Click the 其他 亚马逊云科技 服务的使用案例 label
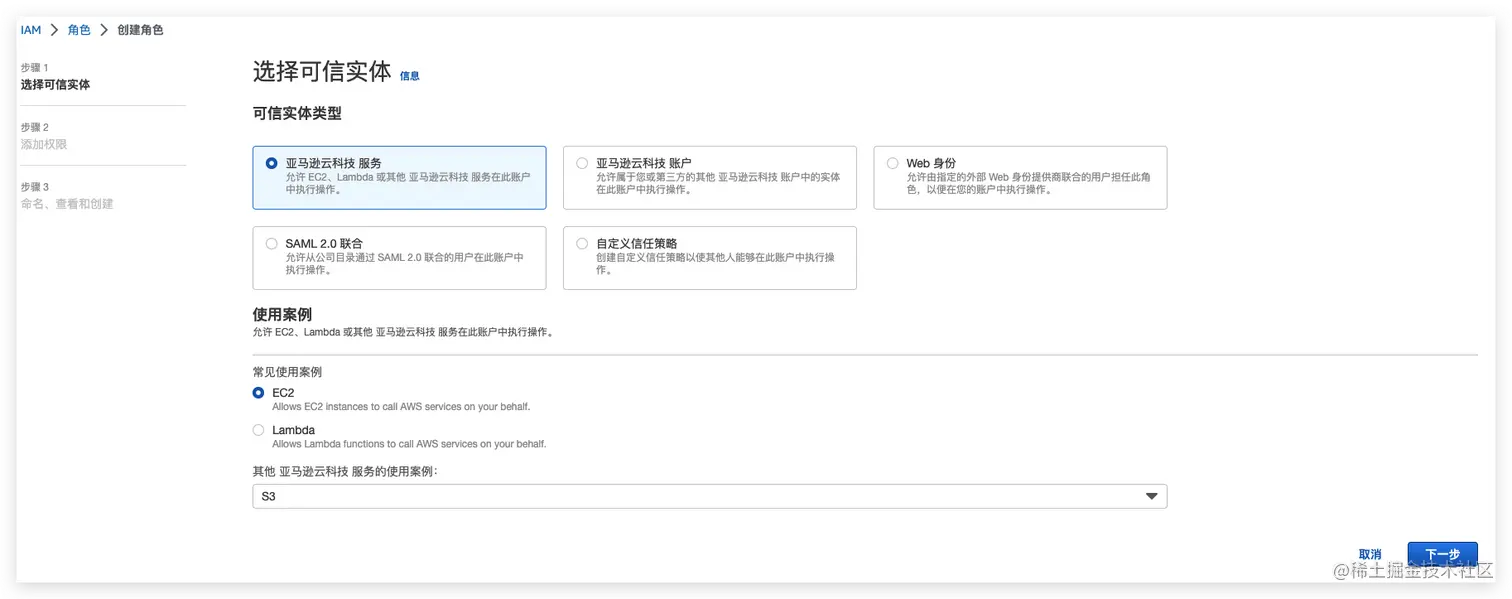The height and width of the screenshot is (599, 1512). [345, 471]
